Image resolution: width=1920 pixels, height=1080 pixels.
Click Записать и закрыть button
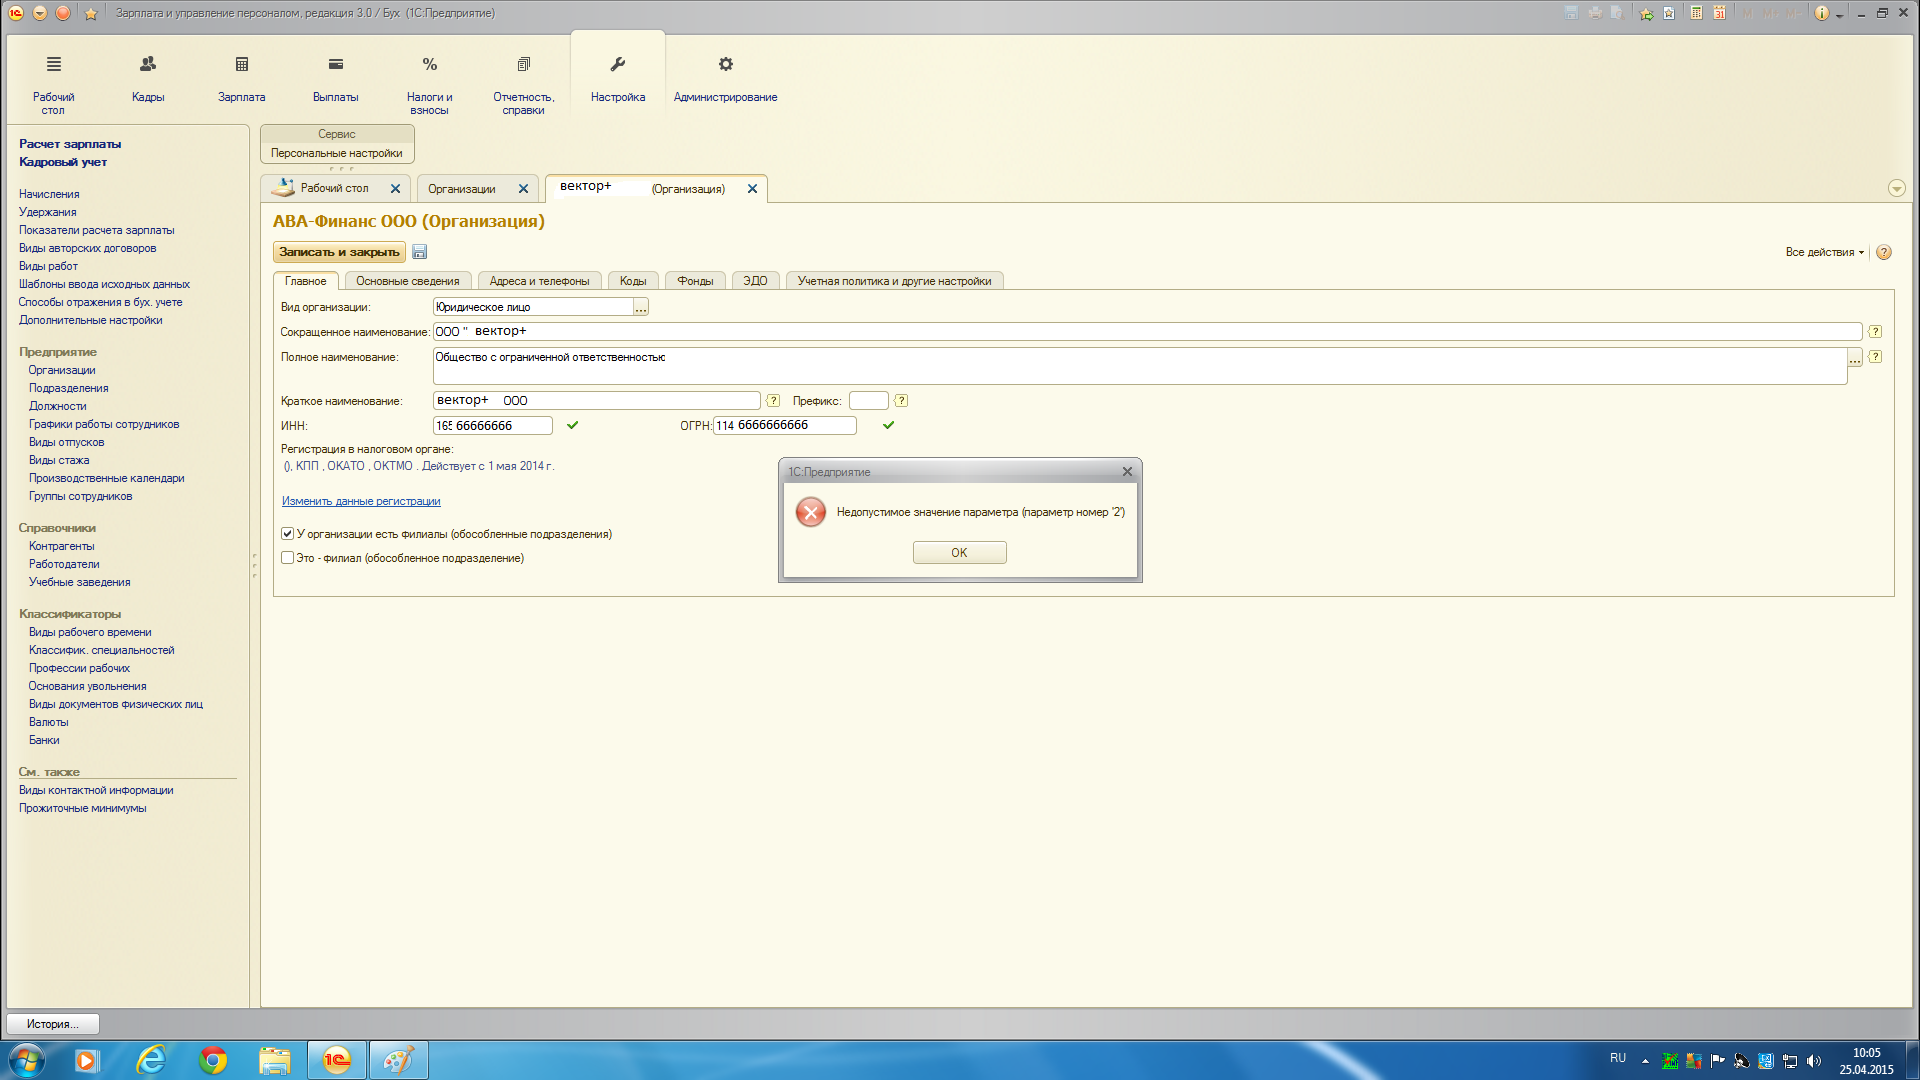coord(339,252)
